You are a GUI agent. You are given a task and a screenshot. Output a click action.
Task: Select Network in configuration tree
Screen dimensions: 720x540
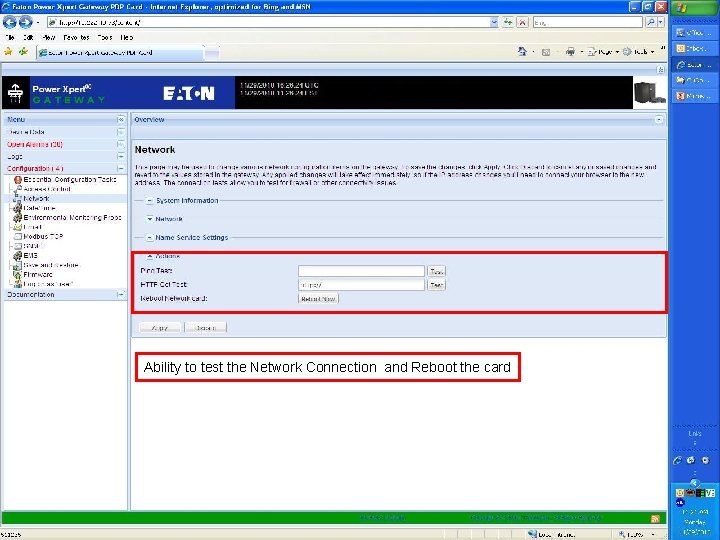point(36,198)
